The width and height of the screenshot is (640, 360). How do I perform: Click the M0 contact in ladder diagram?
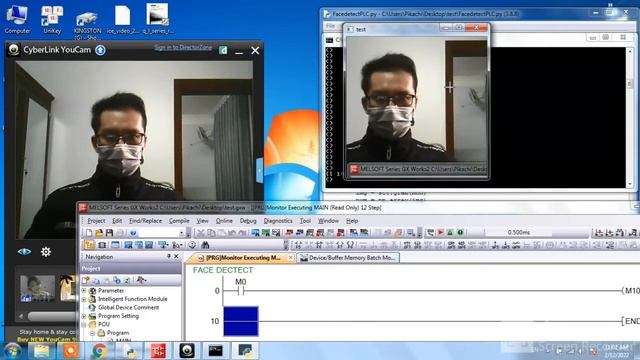pyautogui.click(x=240, y=291)
